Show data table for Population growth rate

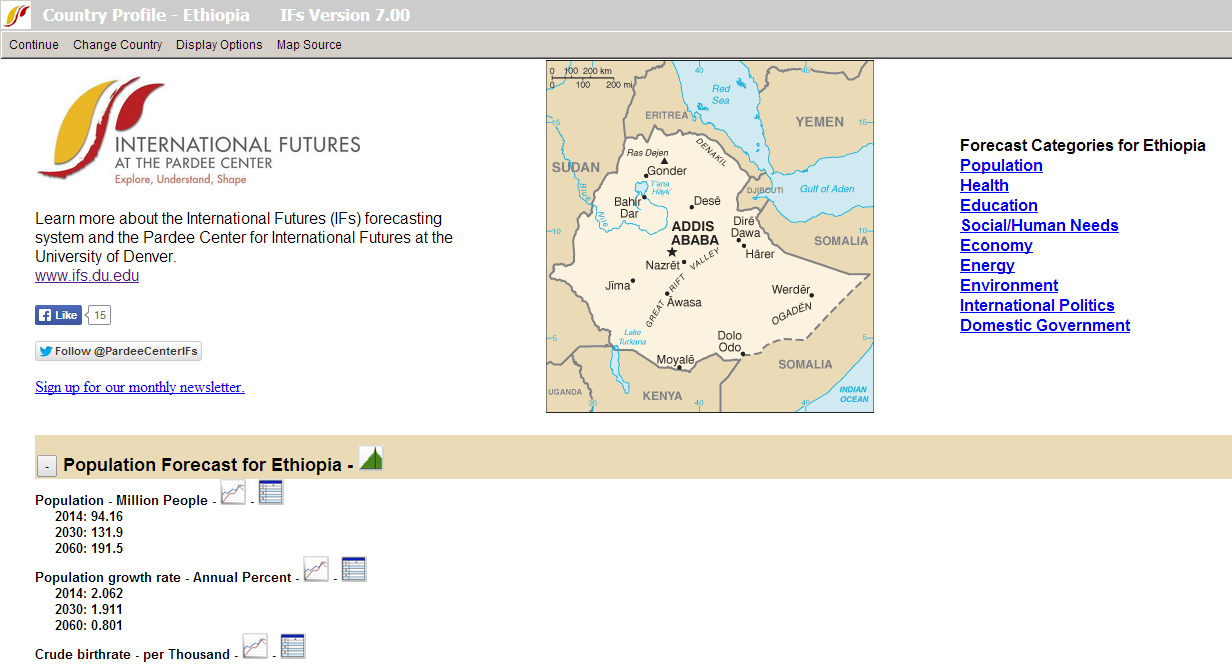coord(354,569)
